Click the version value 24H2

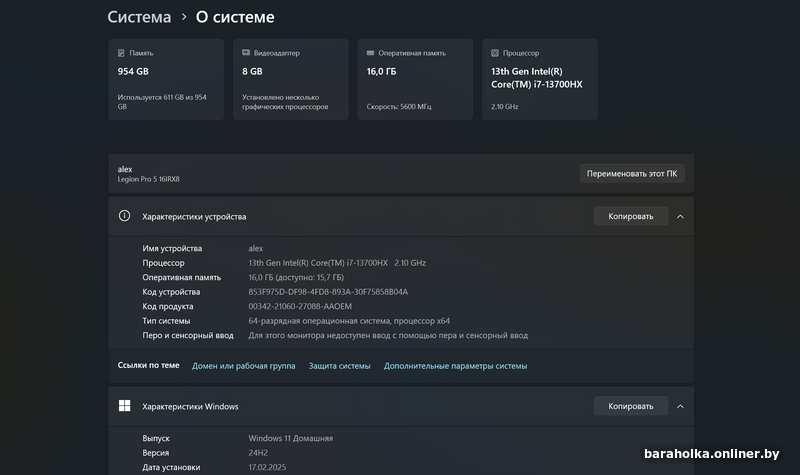click(258, 453)
